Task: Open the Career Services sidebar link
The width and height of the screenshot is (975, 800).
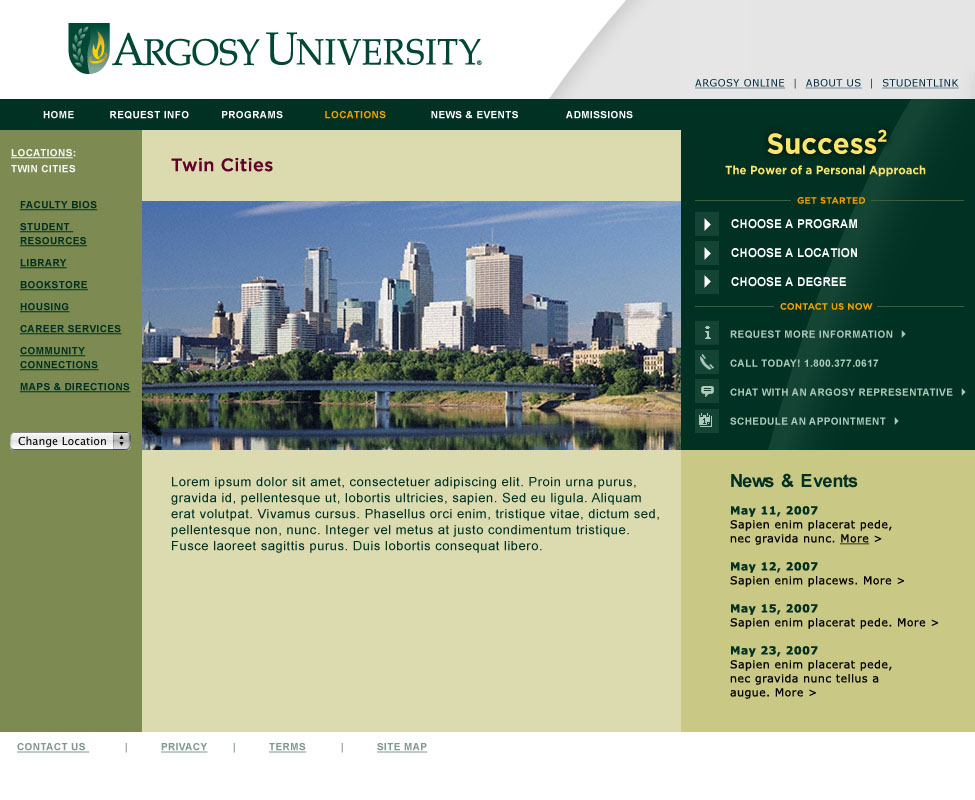Action: pos(70,329)
